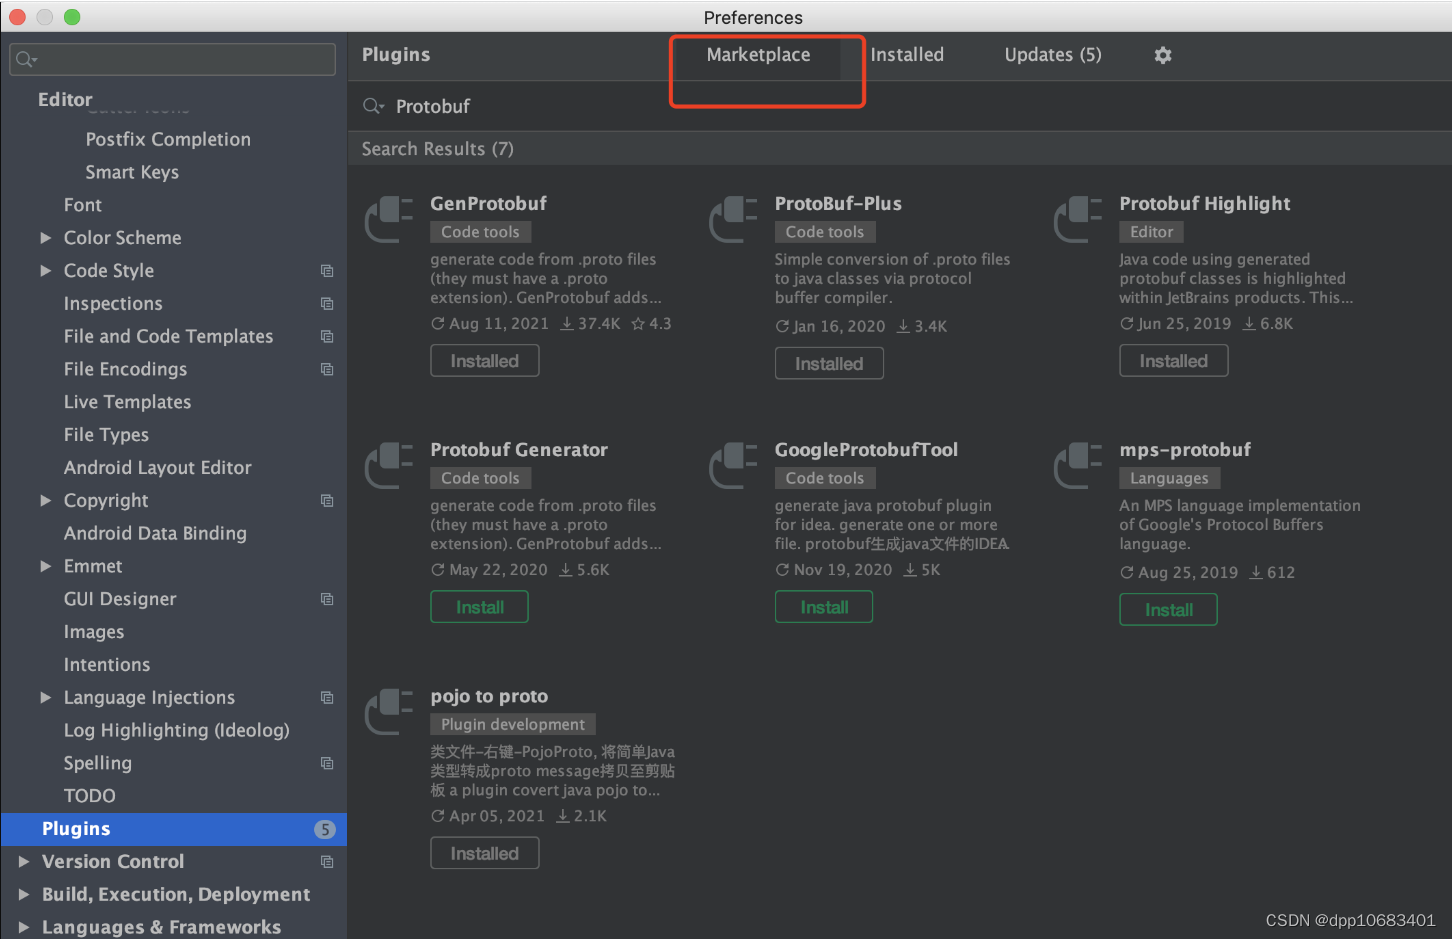Expand the Languages & Frameworks section
This screenshot has height=939, width=1452.
(22, 926)
